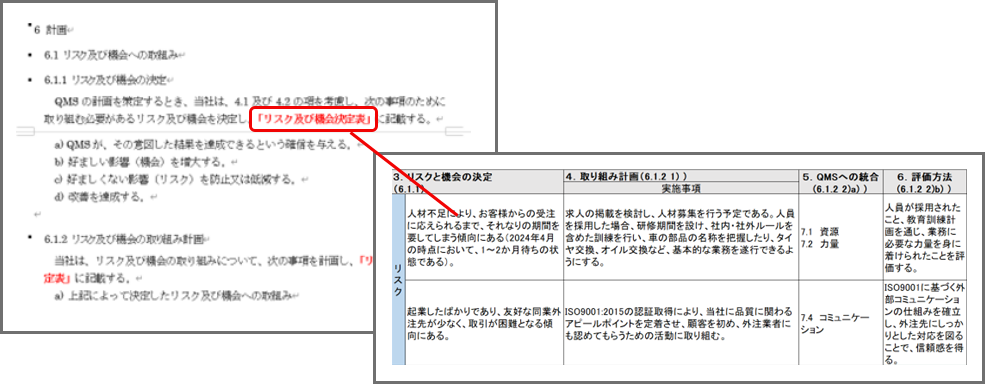Click the sub-header "実施事項"

tap(681, 189)
